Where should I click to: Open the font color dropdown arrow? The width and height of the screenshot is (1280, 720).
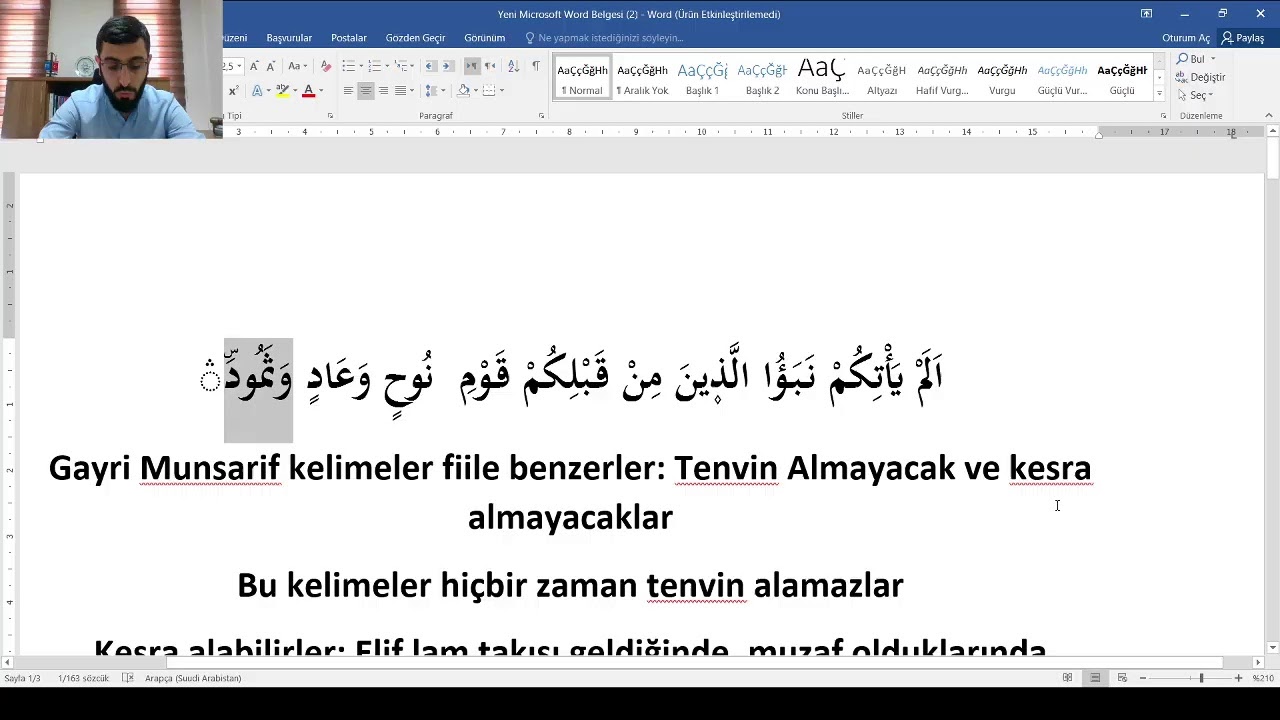(320, 91)
